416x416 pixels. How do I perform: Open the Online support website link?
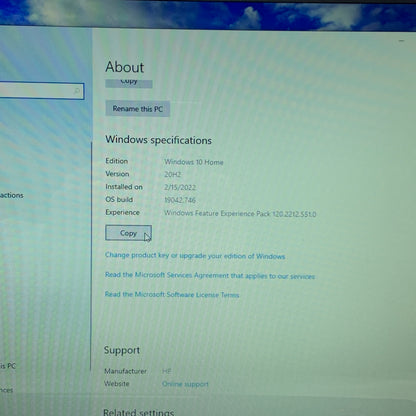pyautogui.click(x=185, y=384)
